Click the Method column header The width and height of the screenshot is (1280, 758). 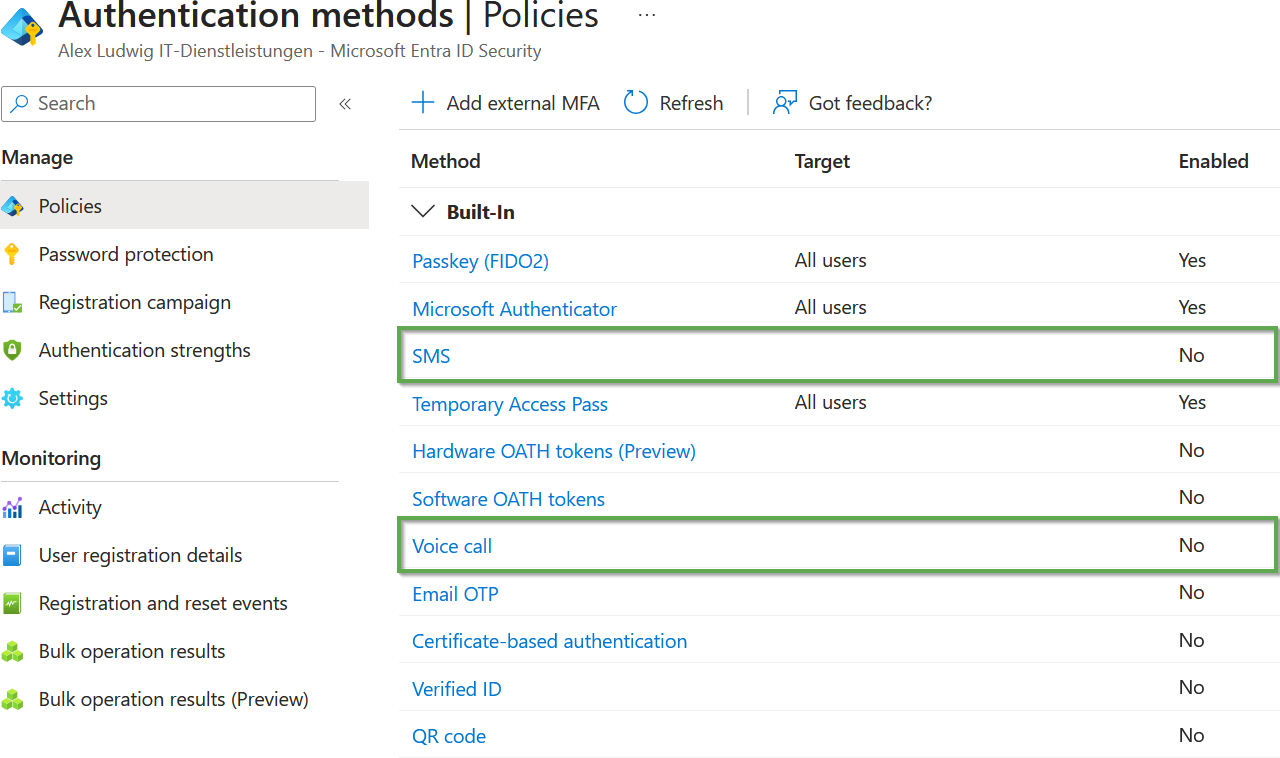pyautogui.click(x=446, y=161)
